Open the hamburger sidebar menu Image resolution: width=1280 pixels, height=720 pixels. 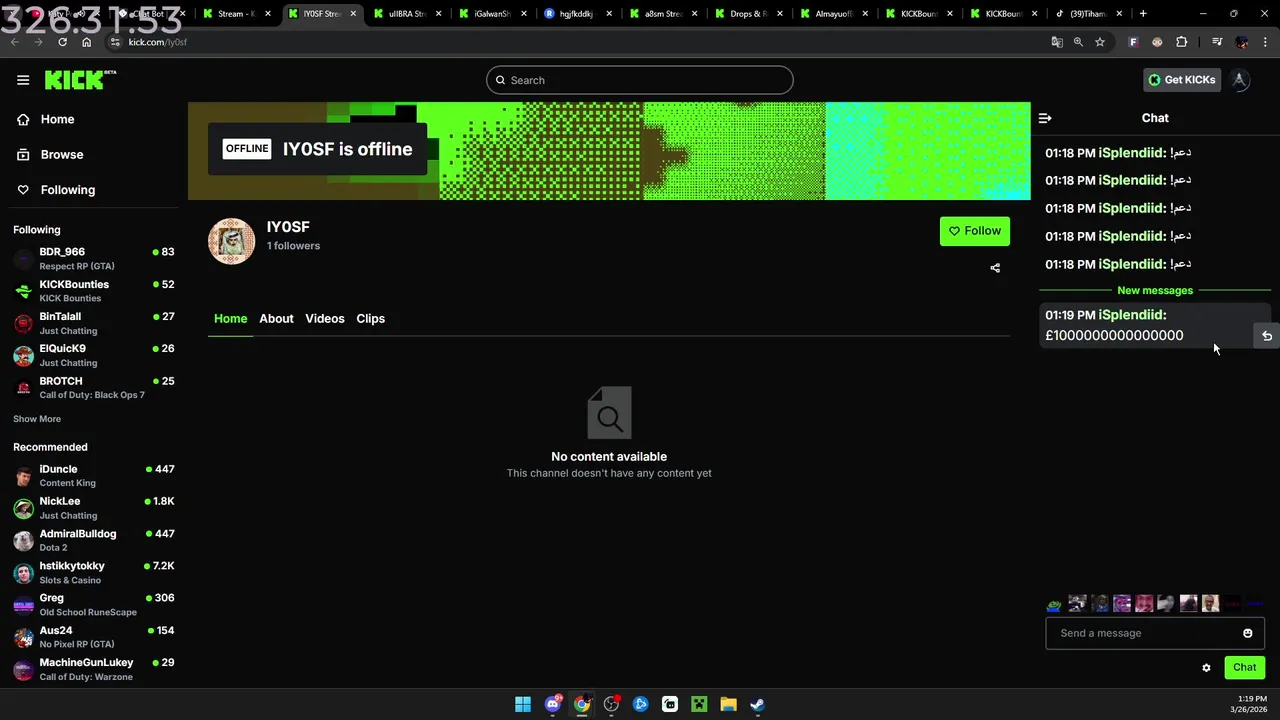click(23, 80)
